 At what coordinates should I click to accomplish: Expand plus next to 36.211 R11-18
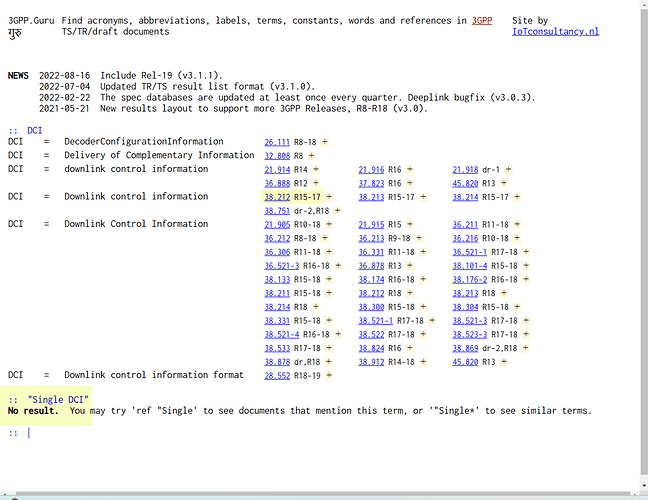click(517, 224)
